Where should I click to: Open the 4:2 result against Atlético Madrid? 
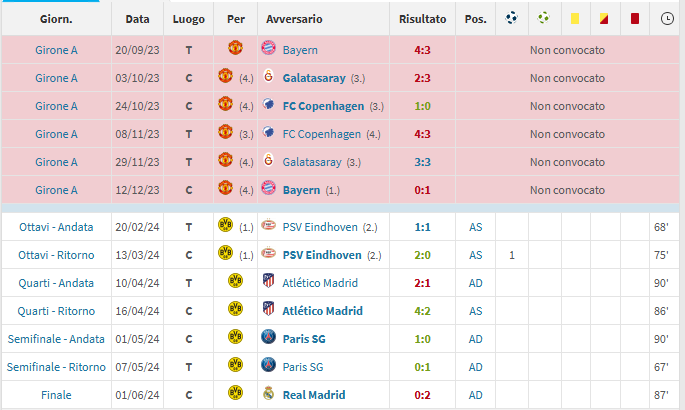(422, 311)
